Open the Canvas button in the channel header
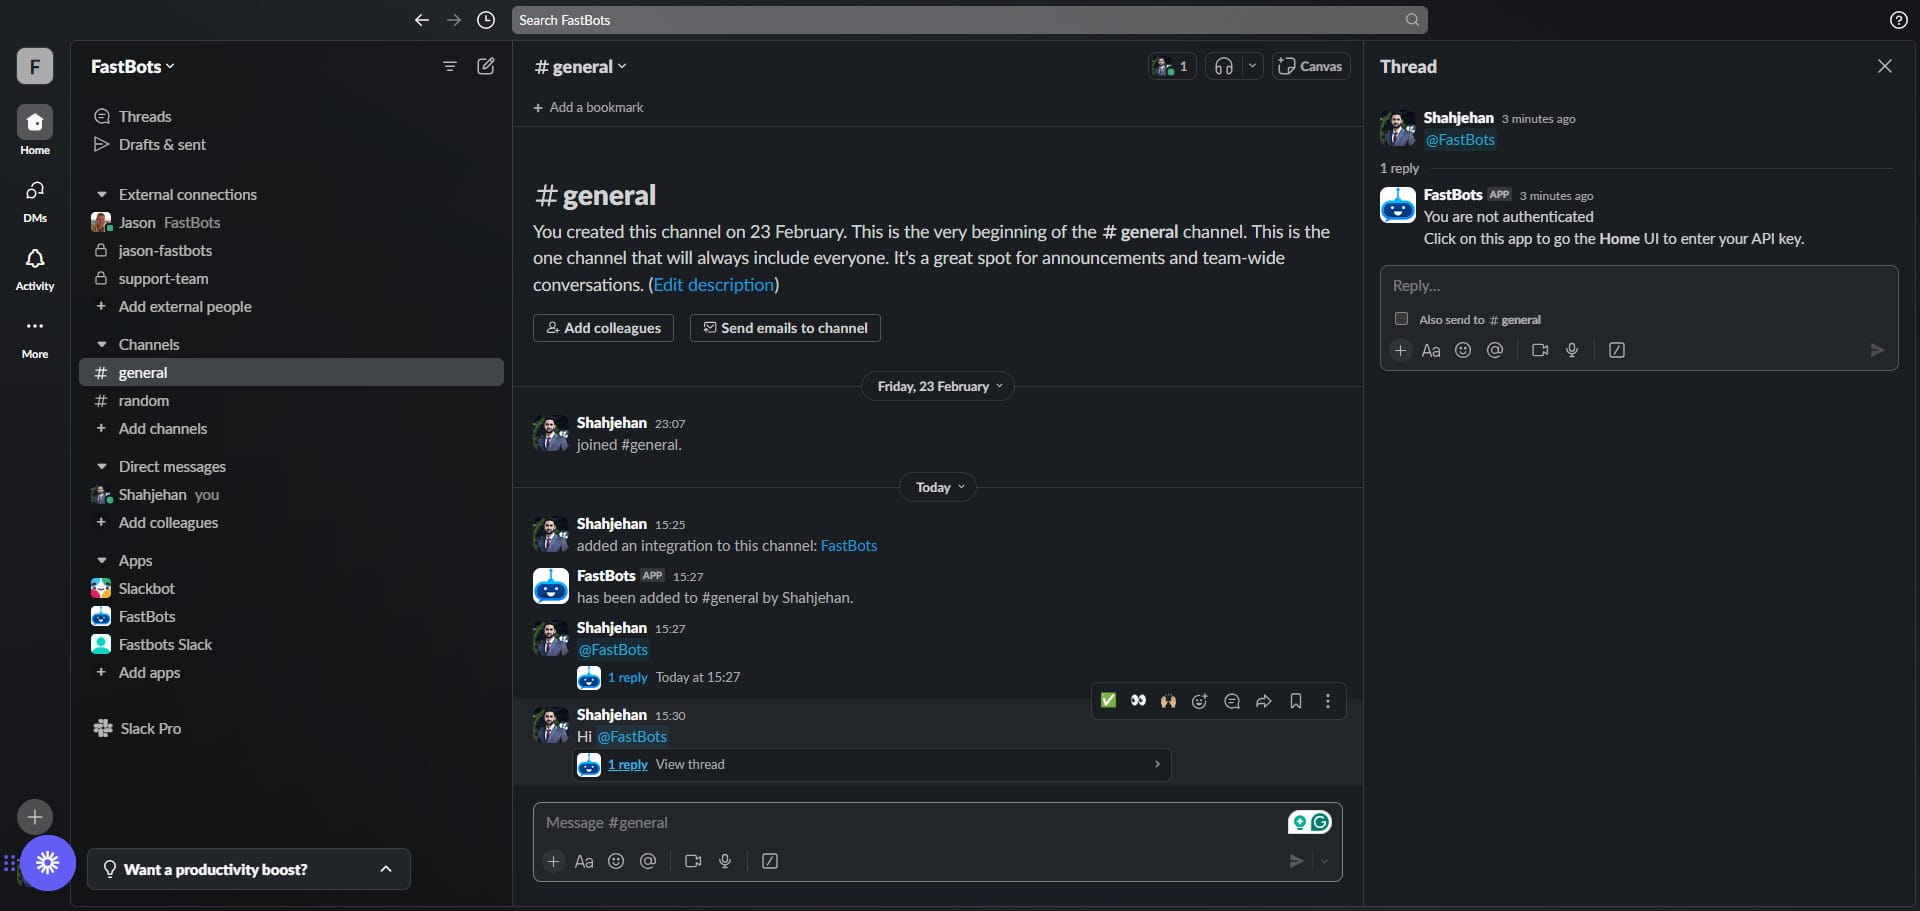Viewport: 1920px width, 911px height. click(1311, 66)
